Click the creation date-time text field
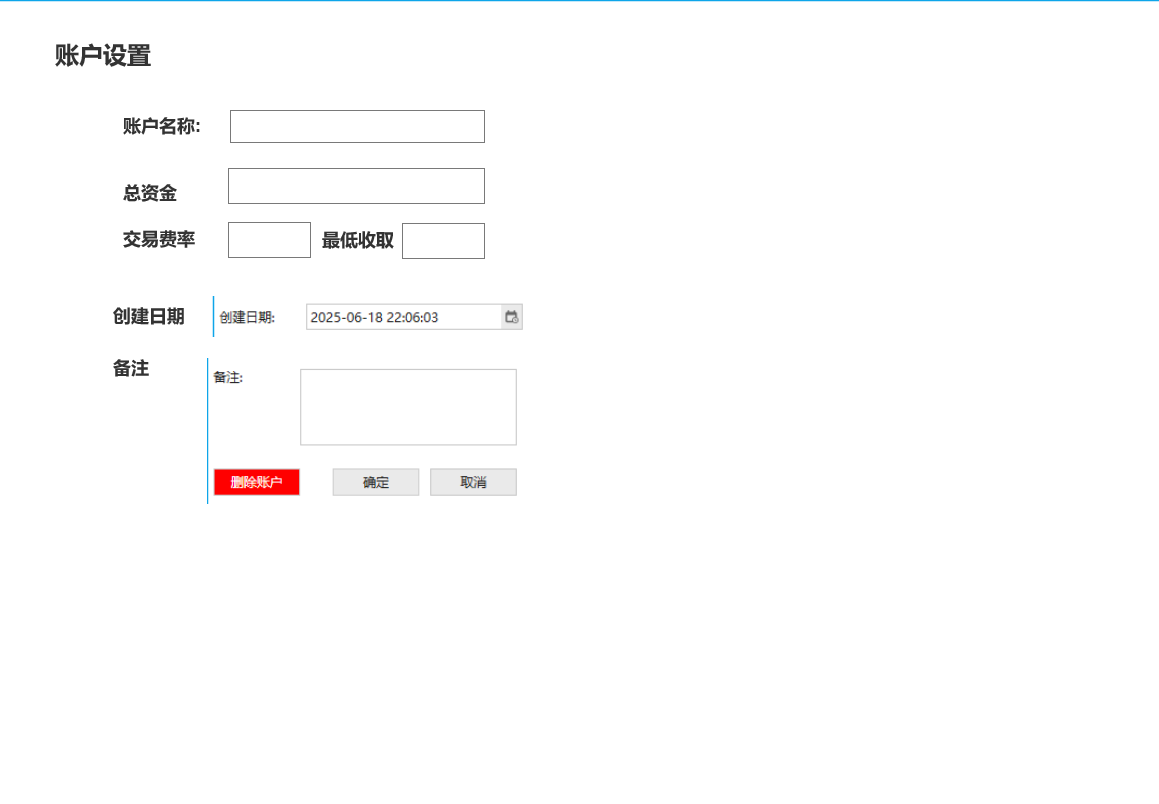This screenshot has width=1159, height=804. click(403, 317)
